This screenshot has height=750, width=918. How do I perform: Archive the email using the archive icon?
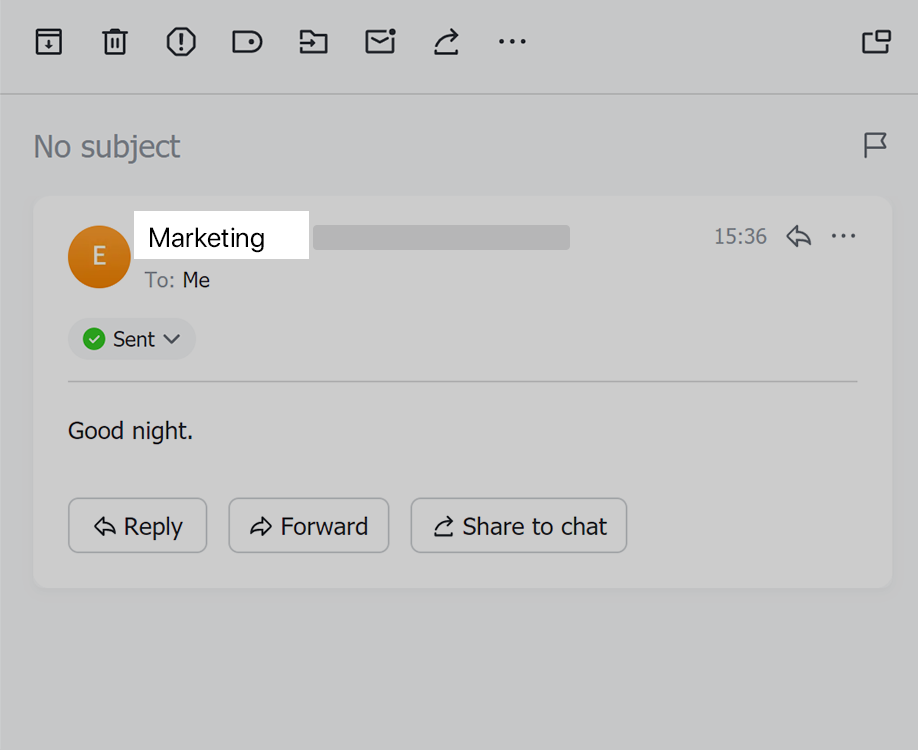coord(48,42)
